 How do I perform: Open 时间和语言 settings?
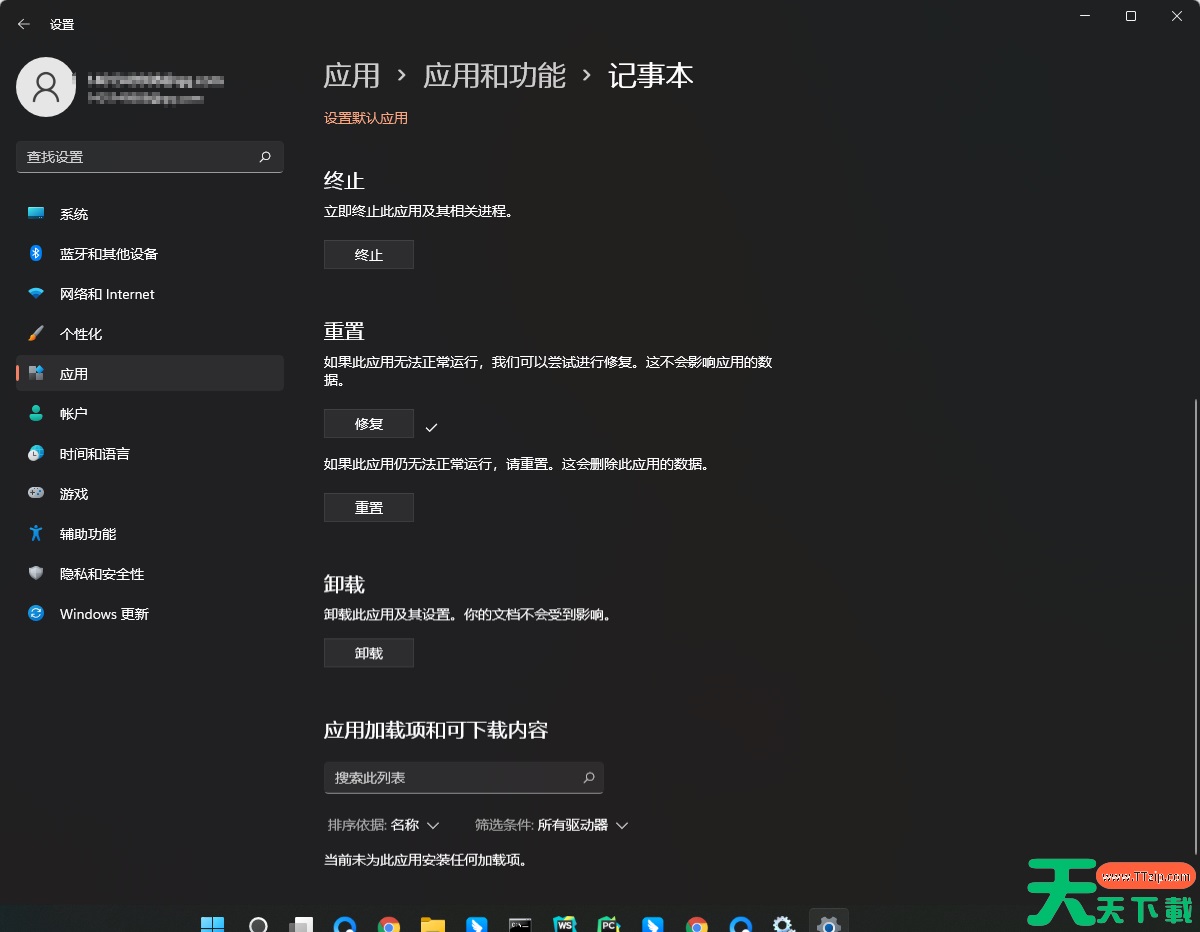(150, 454)
